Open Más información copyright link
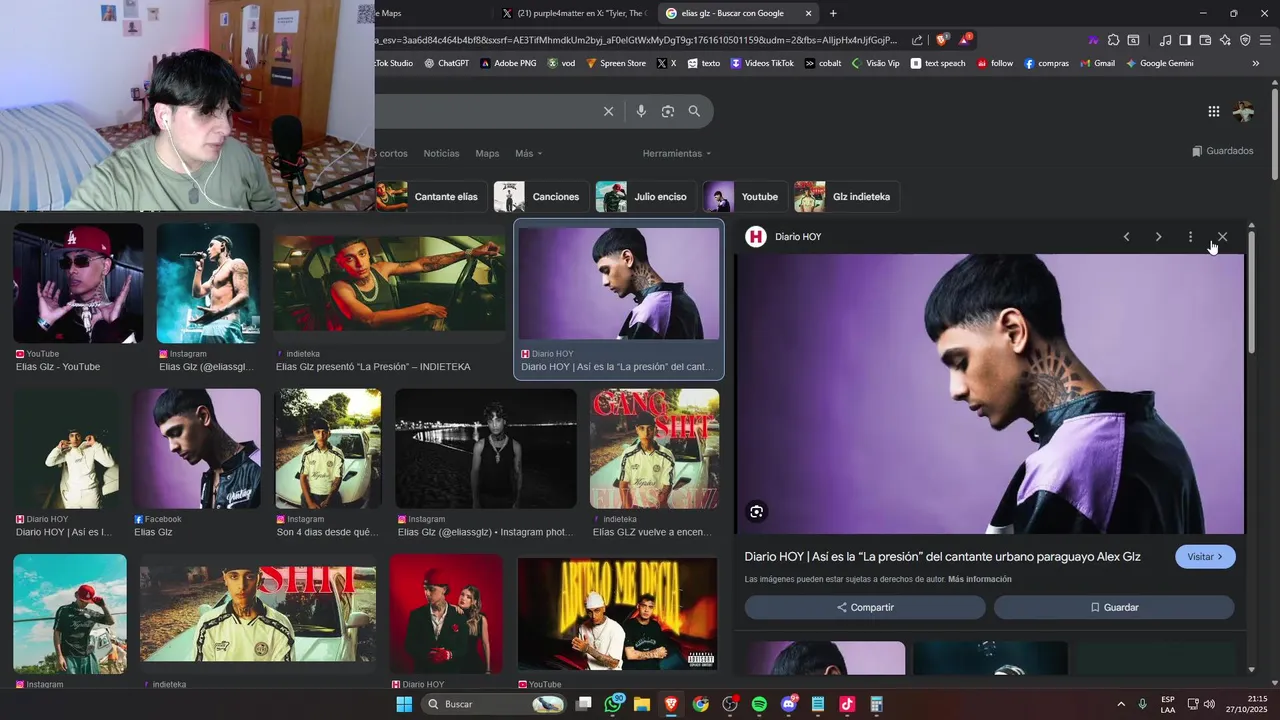This screenshot has height=720, width=1280. click(980, 579)
